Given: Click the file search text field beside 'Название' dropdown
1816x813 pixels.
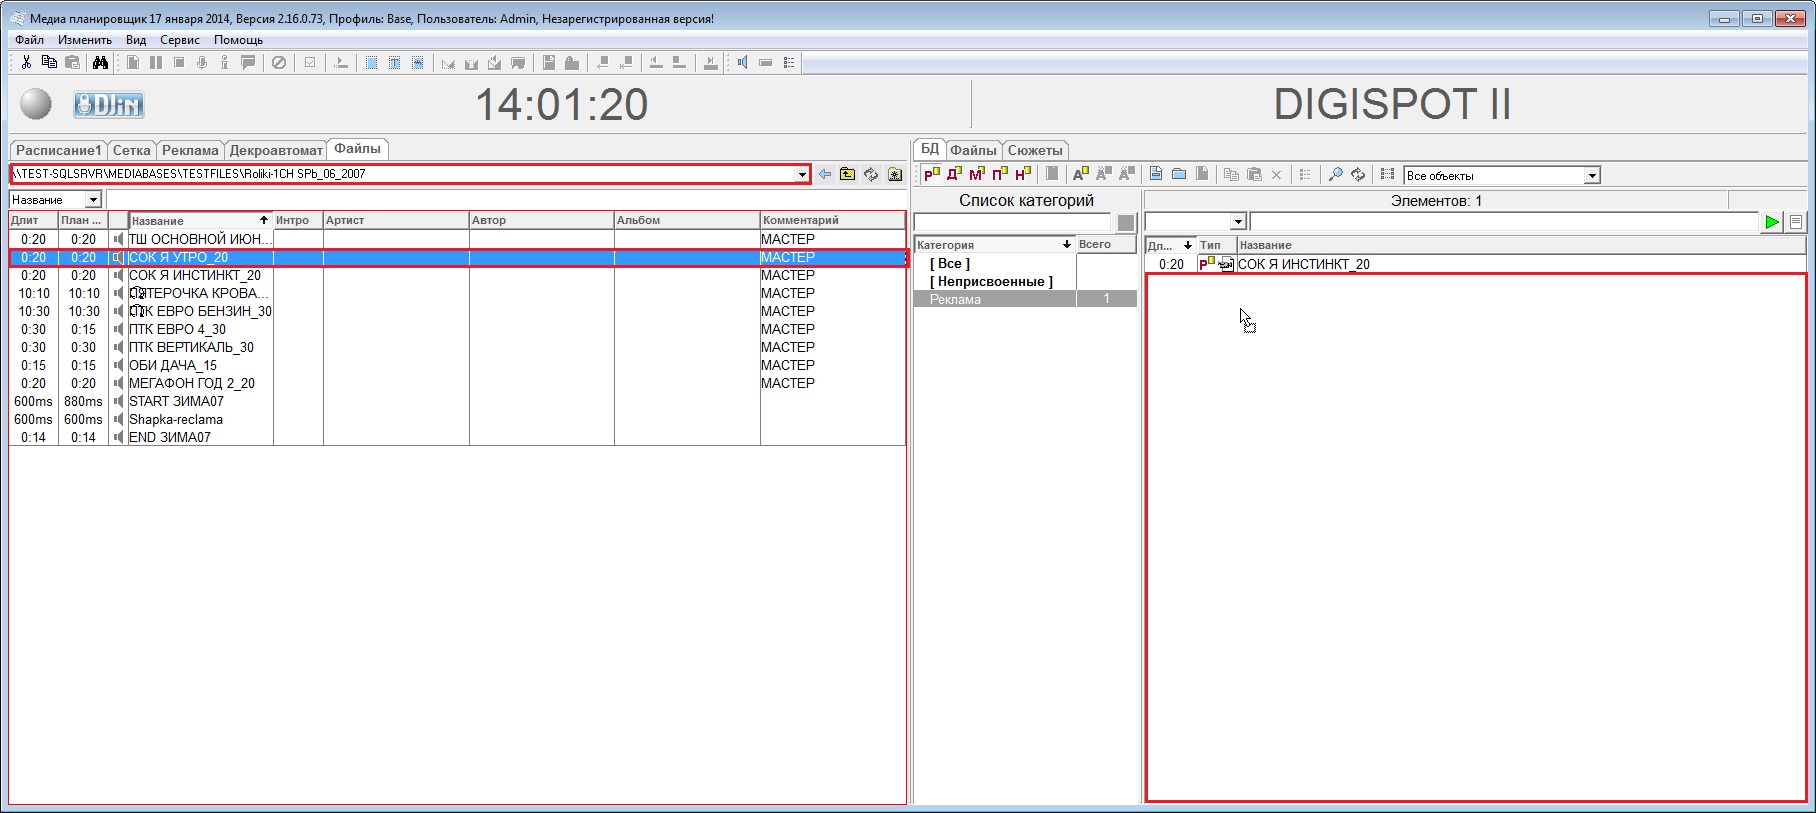Looking at the screenshot, I should click(x=506, y=200).
